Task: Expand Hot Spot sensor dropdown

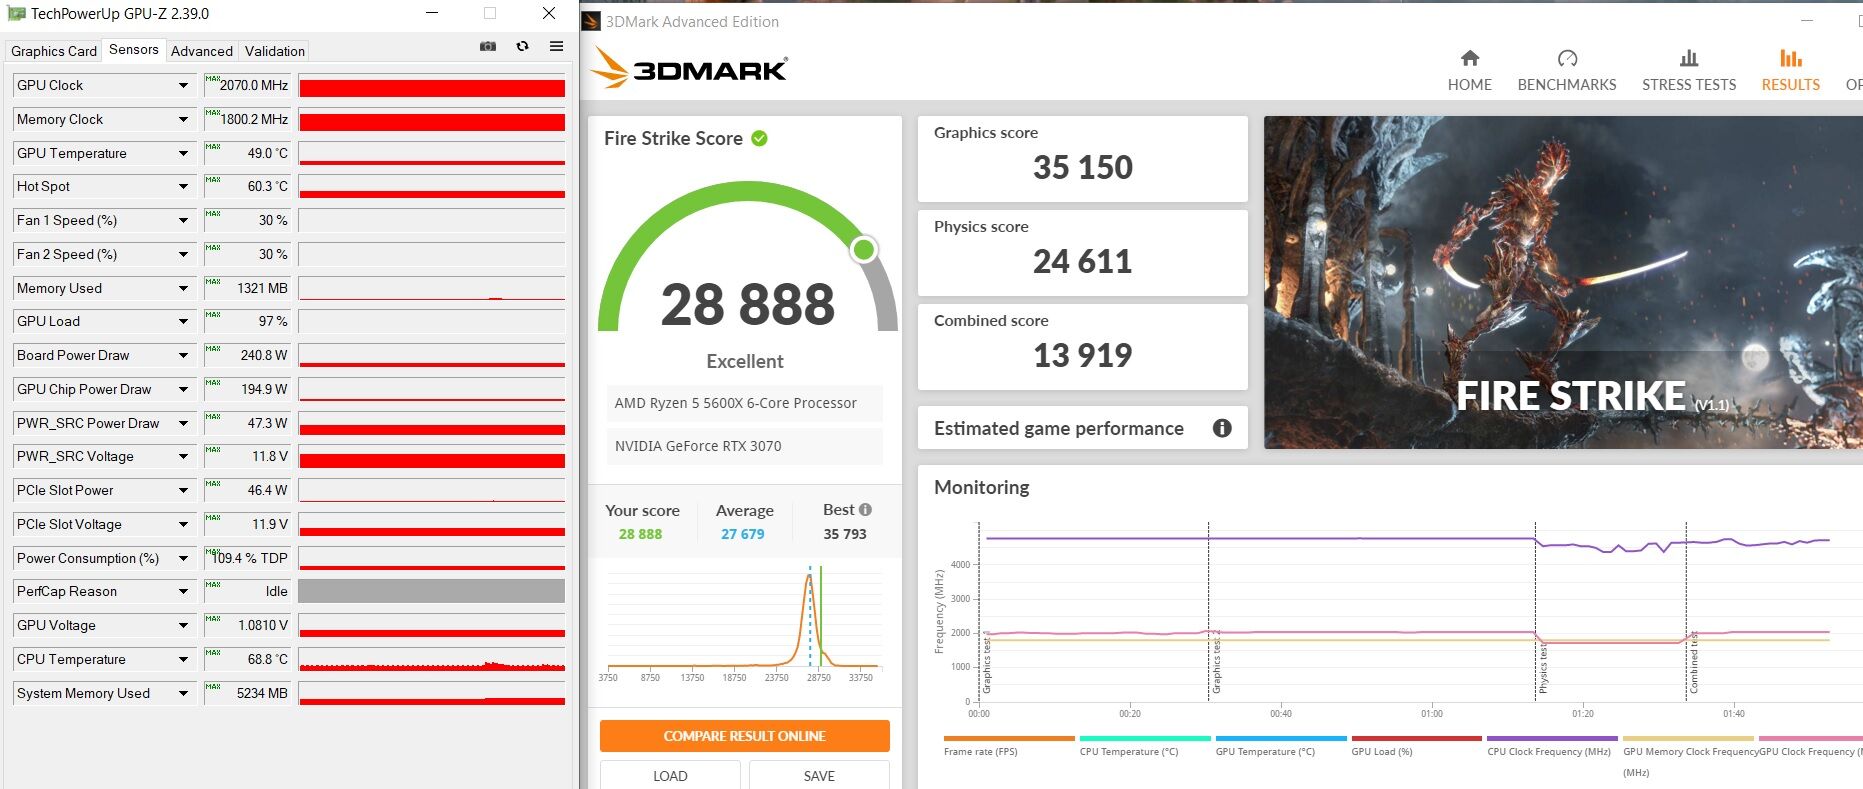Action: (x=183, y=187)
